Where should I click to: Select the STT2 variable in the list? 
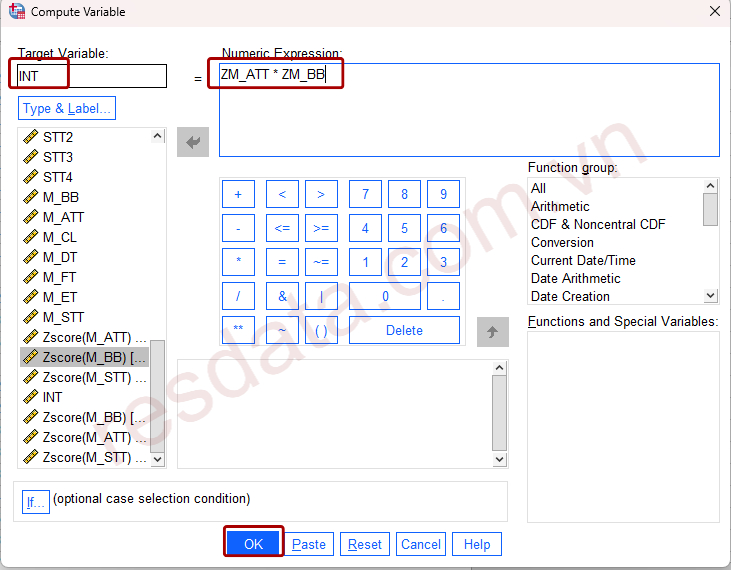pos(57,137)
